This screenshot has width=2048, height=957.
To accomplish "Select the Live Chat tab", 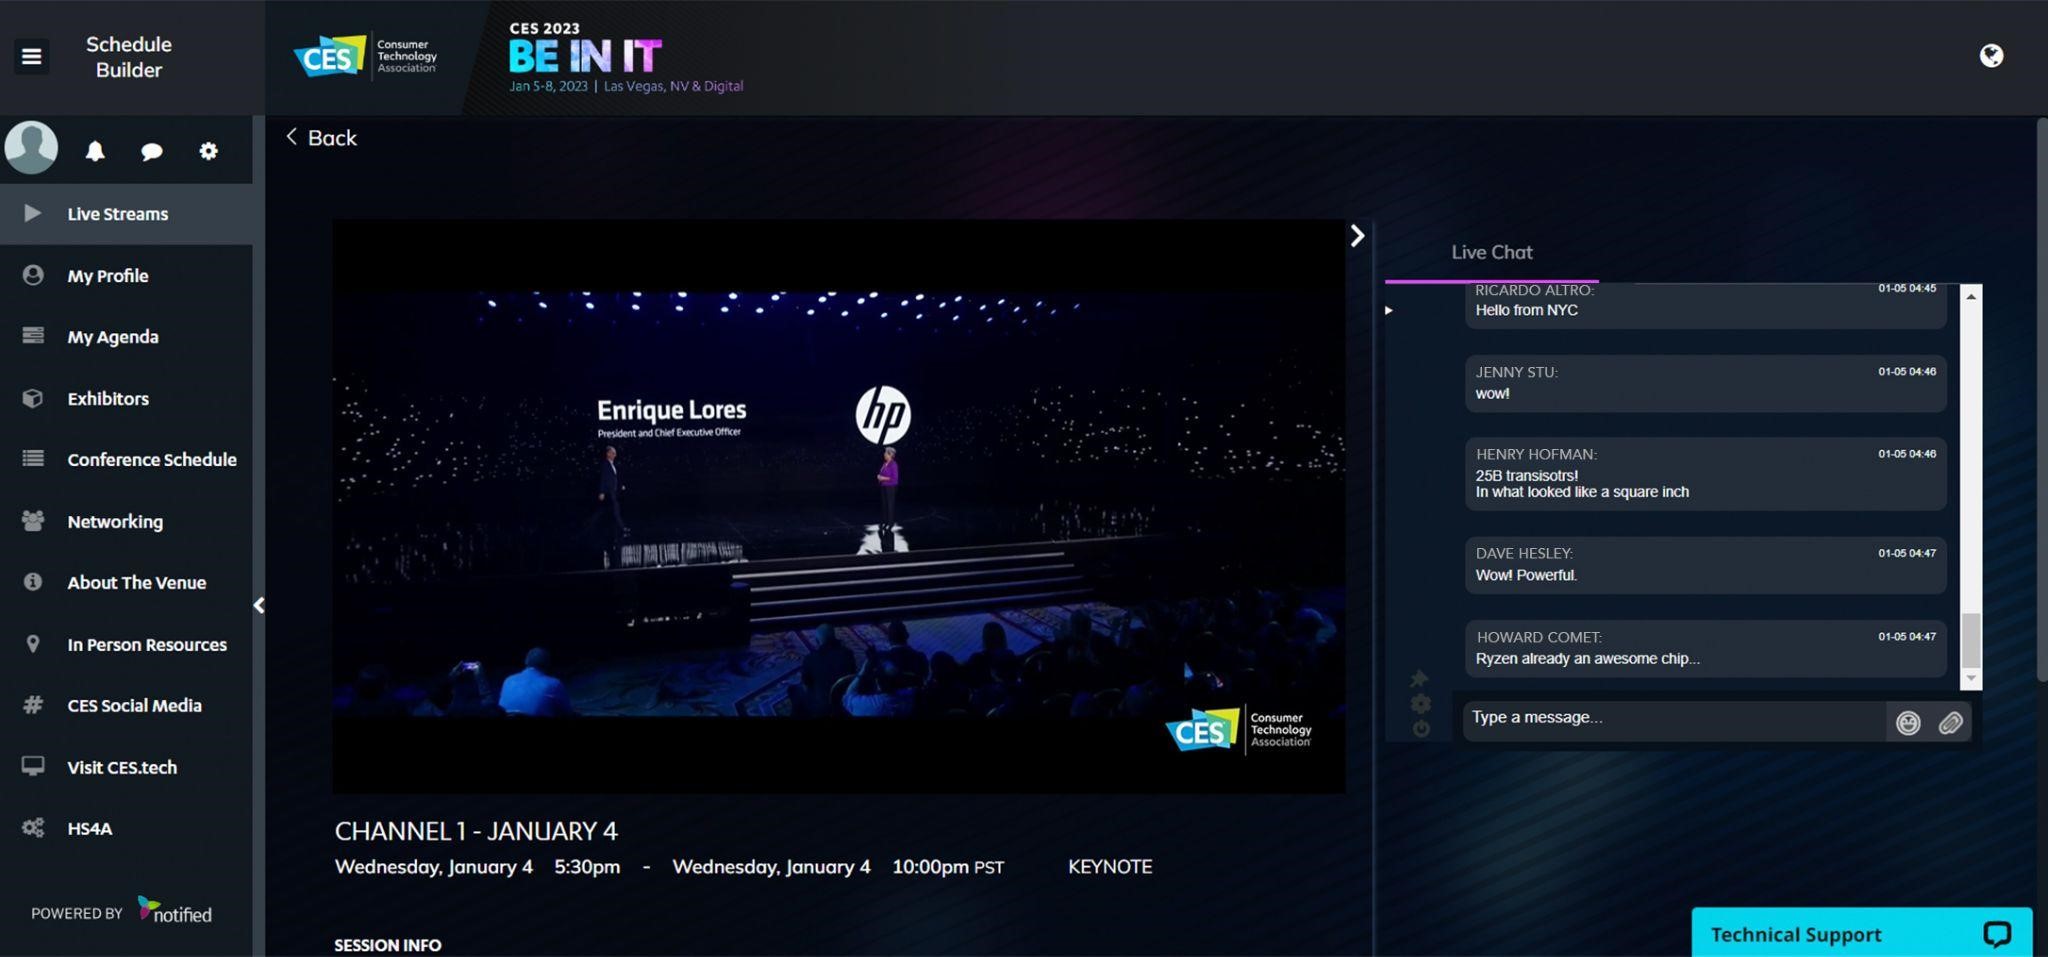I will click(1491, 252).
